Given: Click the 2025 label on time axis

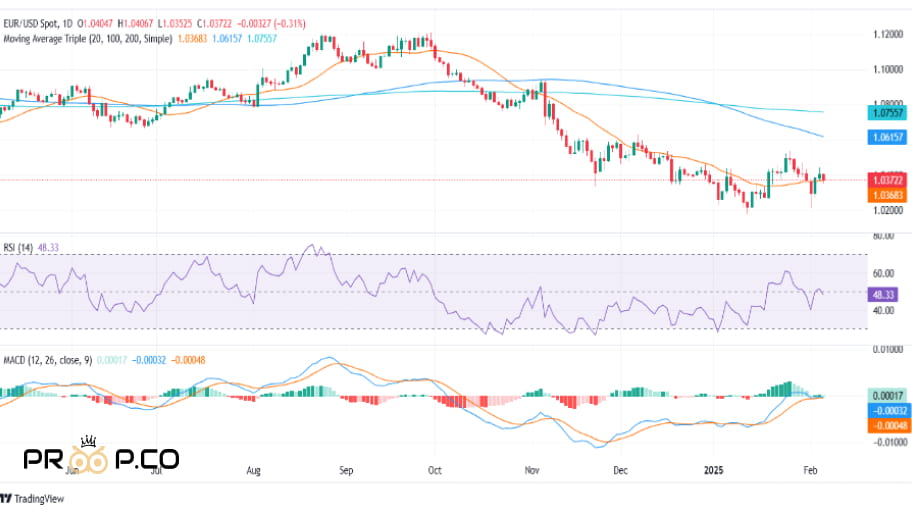Looking at the screenshot, I should (714, 470).
